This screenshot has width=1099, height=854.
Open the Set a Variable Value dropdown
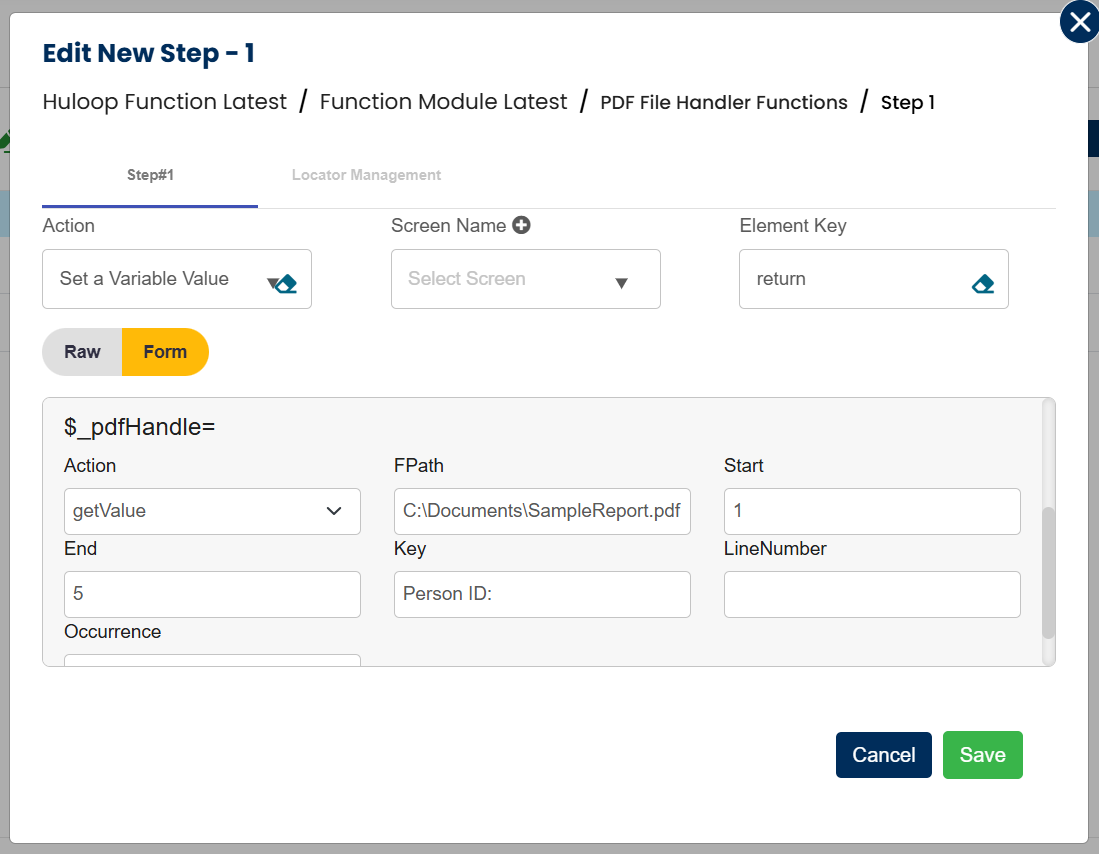[x=177, y=279]
